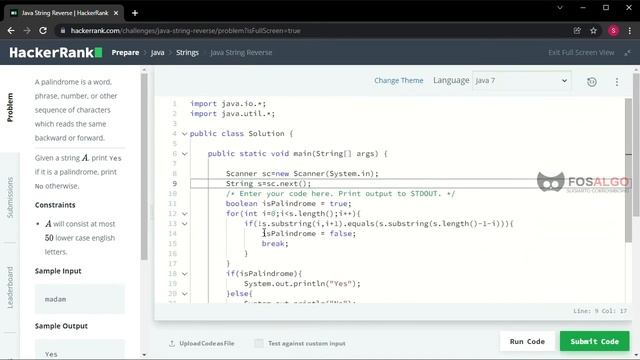Click code line 9 String s=sc.next();
Viewport: 640px width, 360px height.
(x=269, y=184)
